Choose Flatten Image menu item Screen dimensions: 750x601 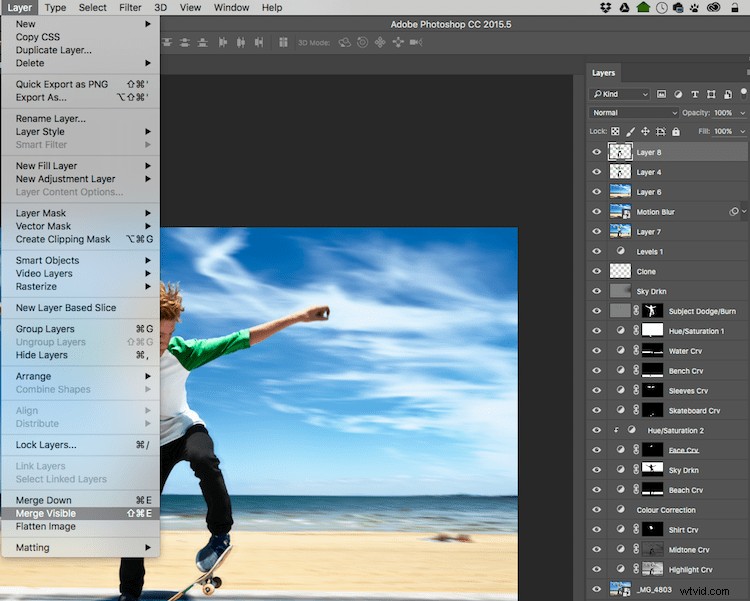[80, 526]
